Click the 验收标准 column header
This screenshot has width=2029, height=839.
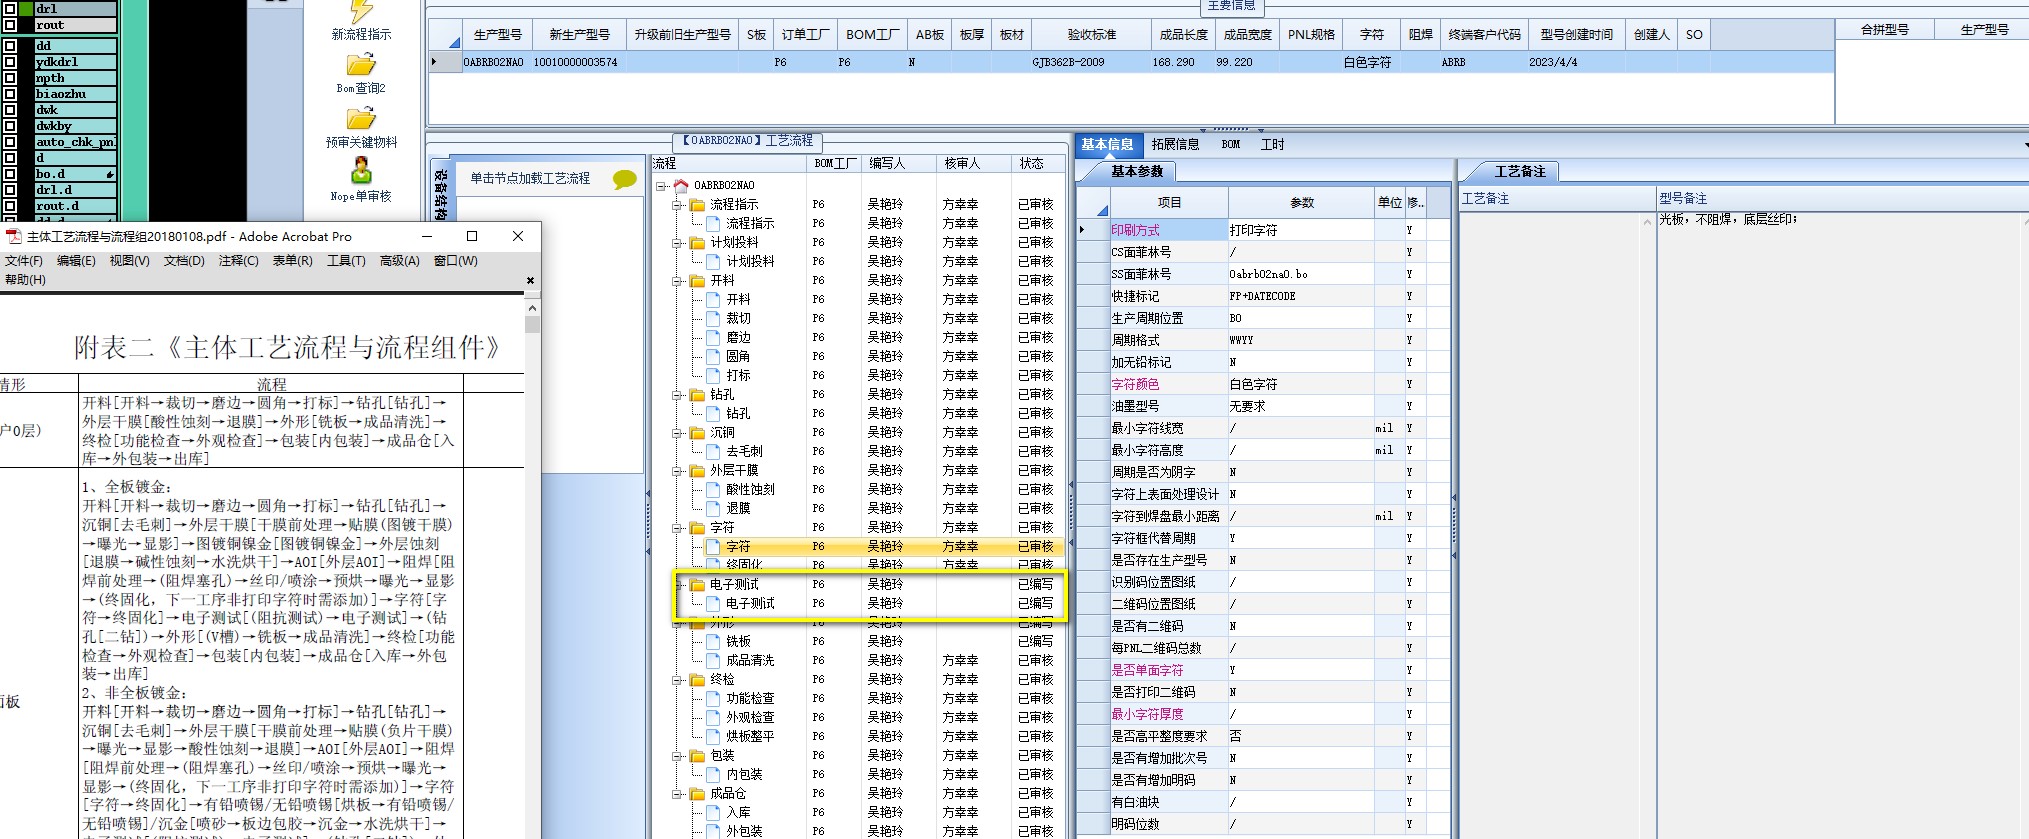[x=1091, y=34]
